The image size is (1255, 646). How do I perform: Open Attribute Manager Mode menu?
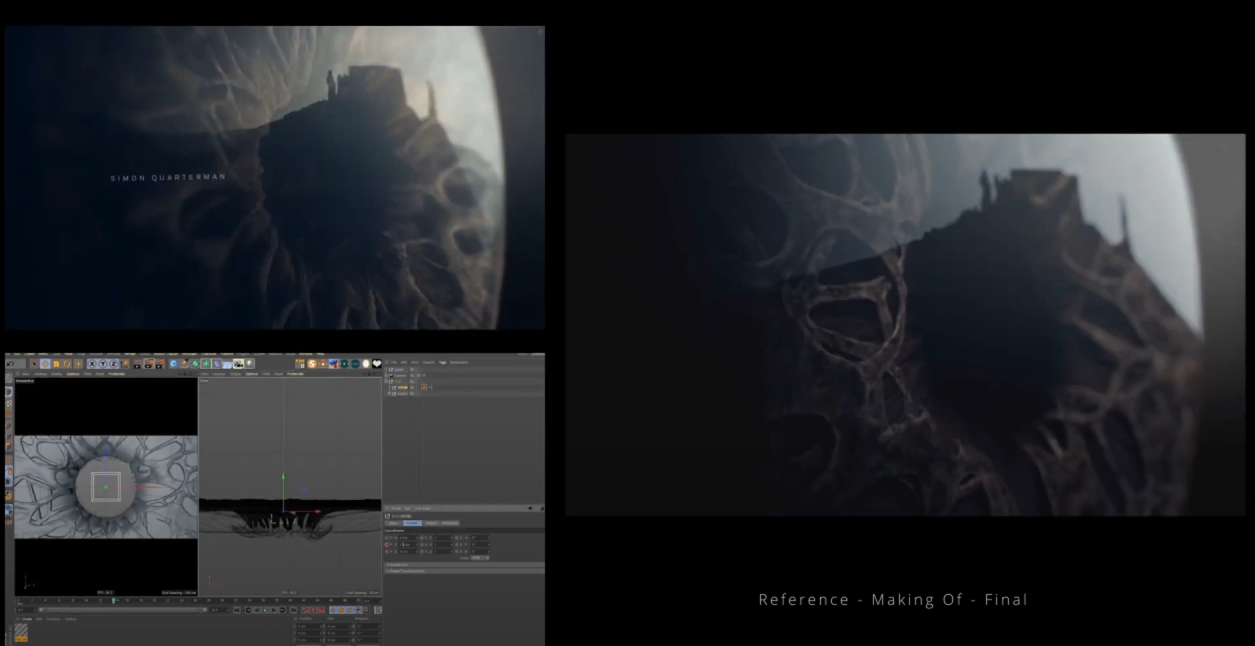(x=396, y=508)
